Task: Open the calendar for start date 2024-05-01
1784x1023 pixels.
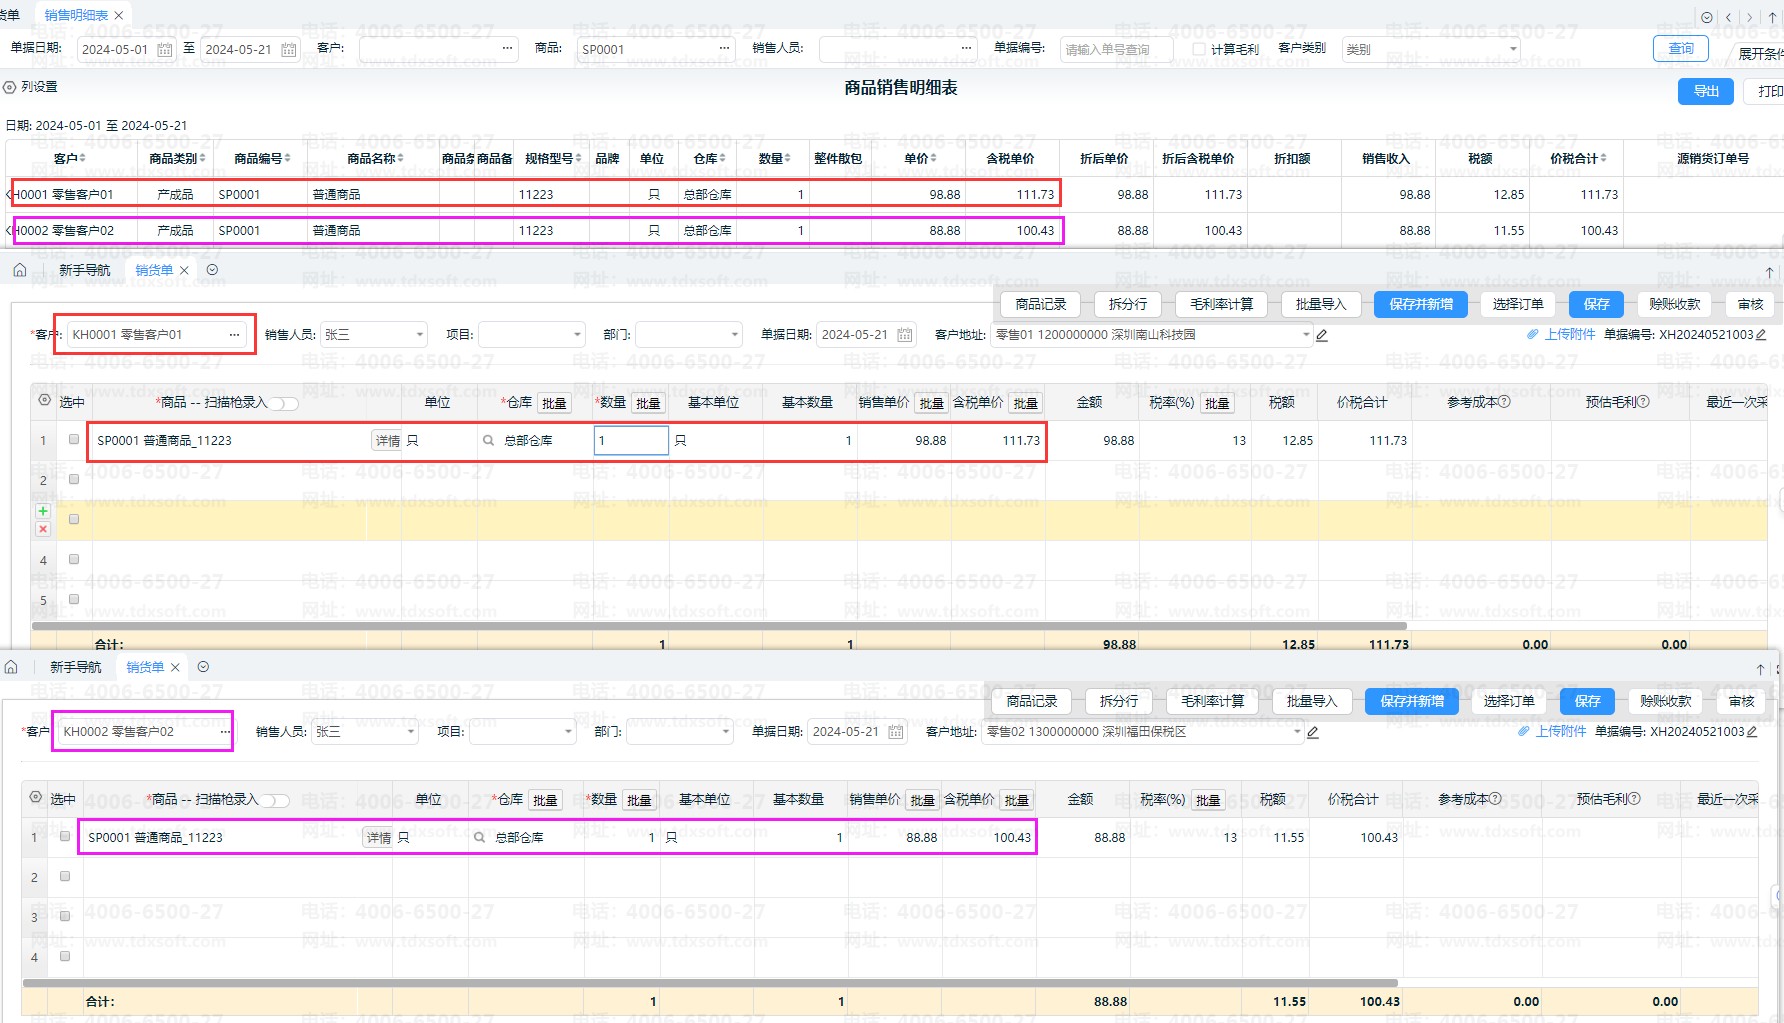Action: click(165, 50)
